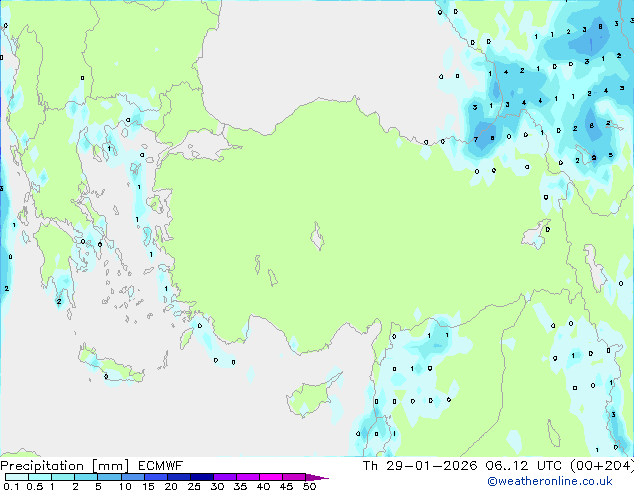Select the "06..12 UTC" time range text
The image size is (634, 490).
click(x=523, y=466)
